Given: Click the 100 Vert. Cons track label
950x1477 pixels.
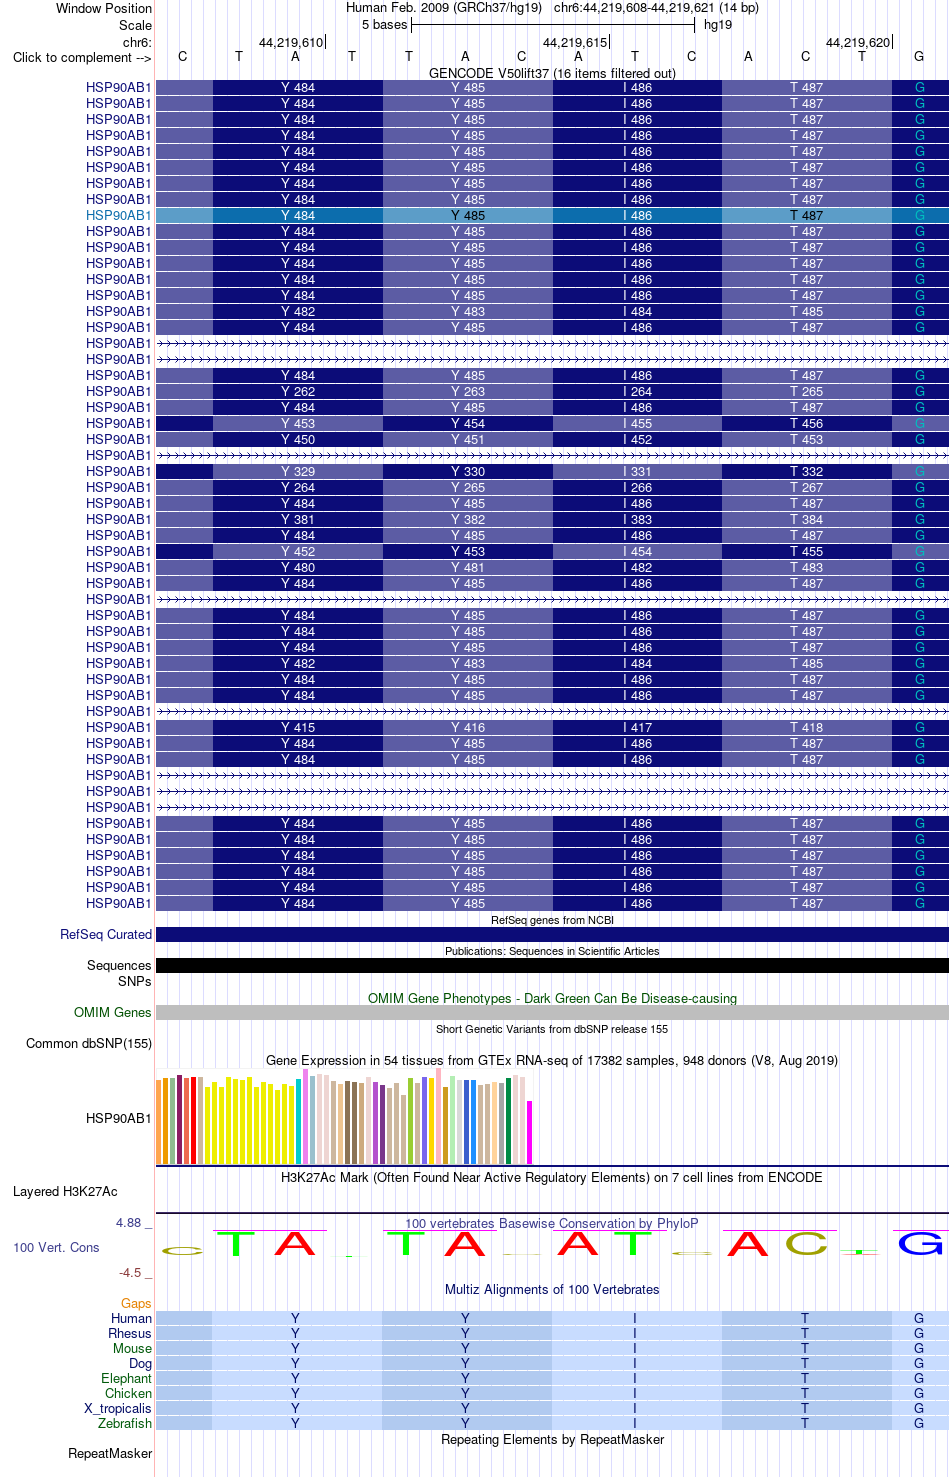Looking at the screenshot, I should [x=56, y=1247].
